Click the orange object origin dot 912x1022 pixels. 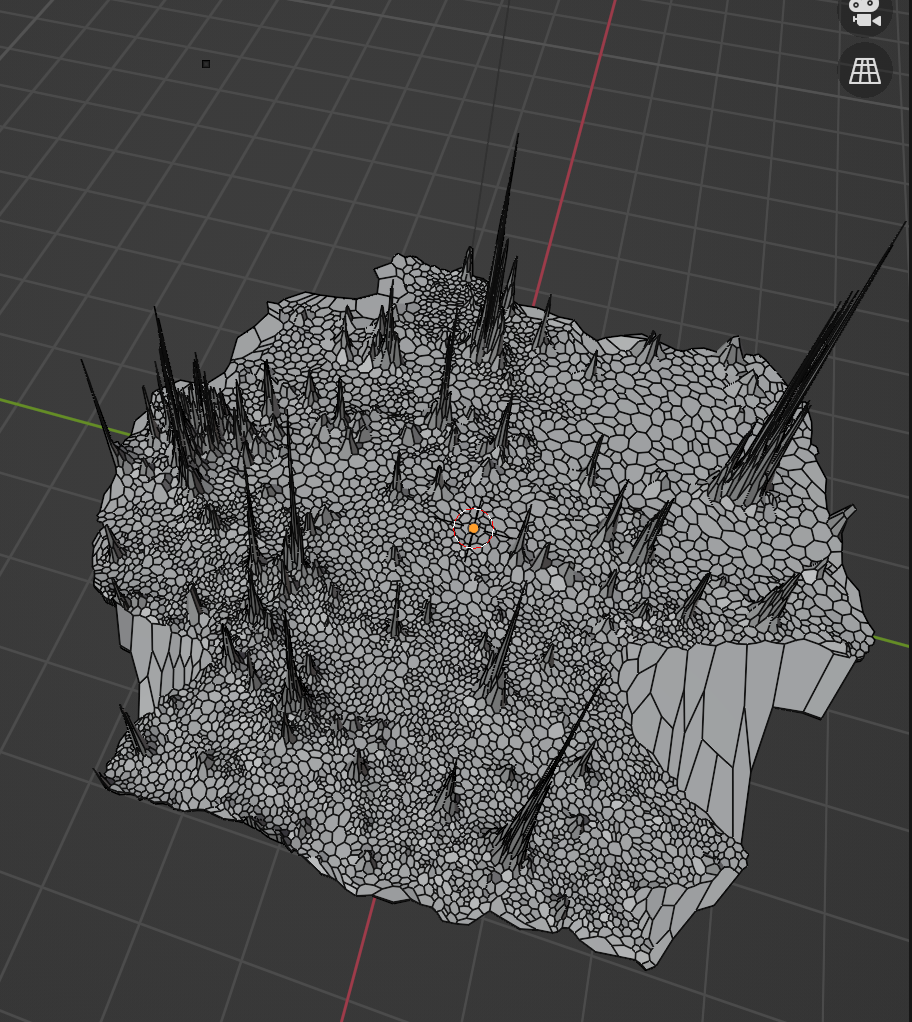[473, 528]
